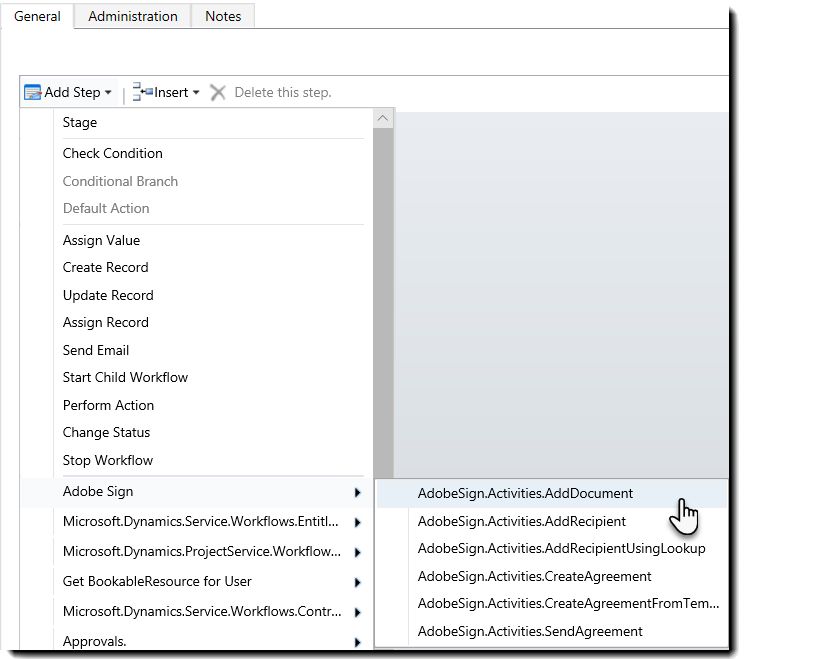
Task: Expand Microsoft.Dynamics.Service.Workflows.Entitl... submenu arrow
Action: [357, 522]
